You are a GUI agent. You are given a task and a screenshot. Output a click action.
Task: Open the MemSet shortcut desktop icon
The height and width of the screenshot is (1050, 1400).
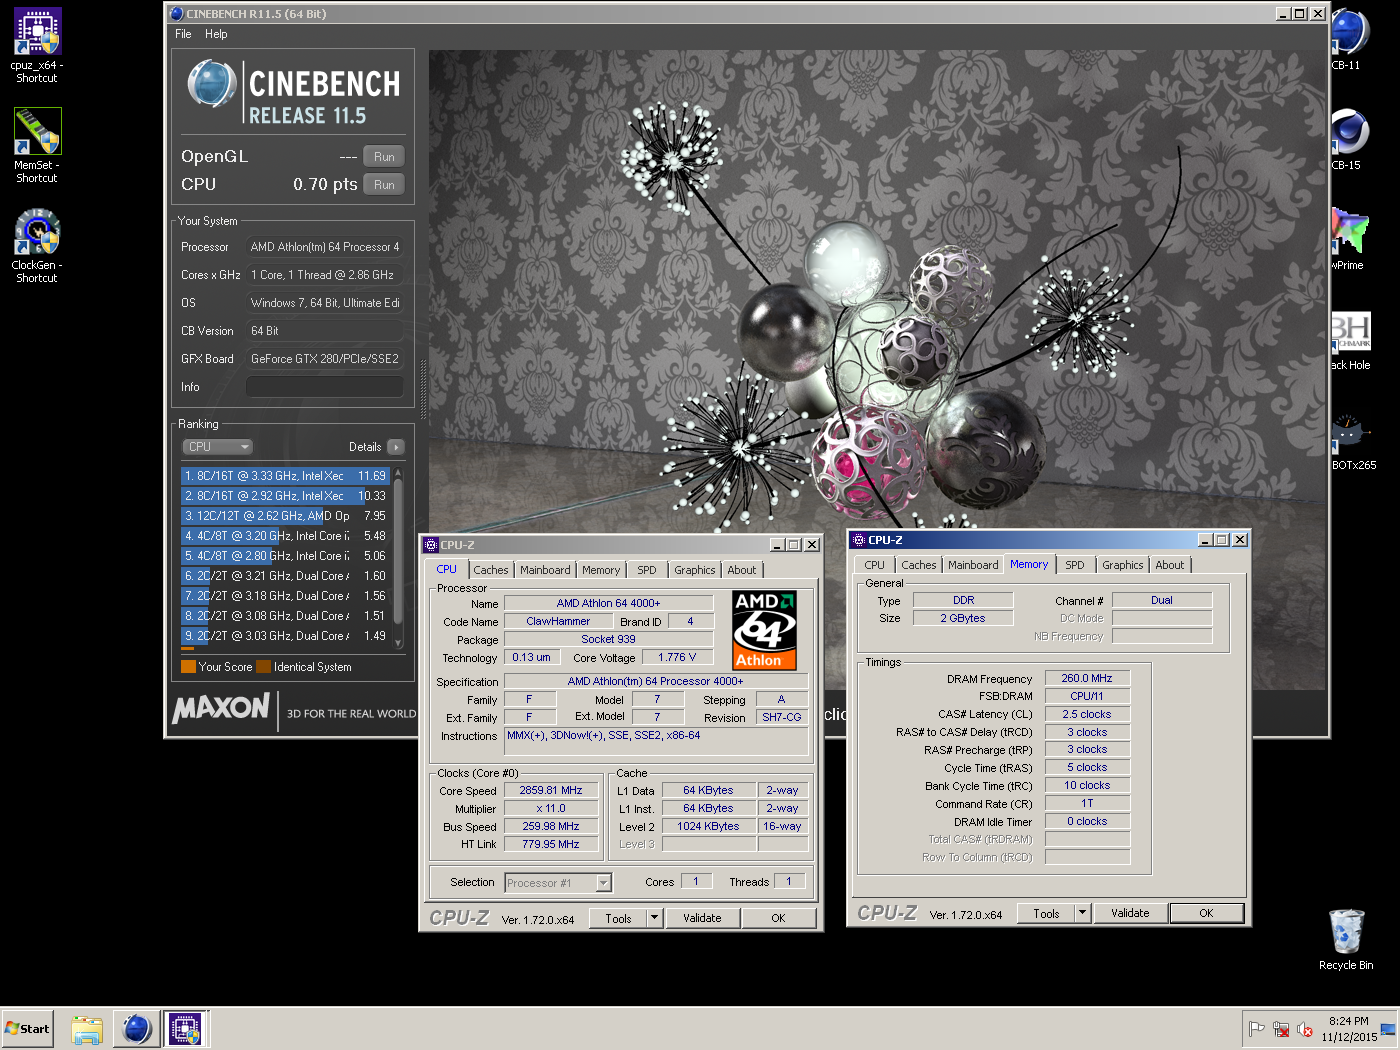tap(37, 145)
